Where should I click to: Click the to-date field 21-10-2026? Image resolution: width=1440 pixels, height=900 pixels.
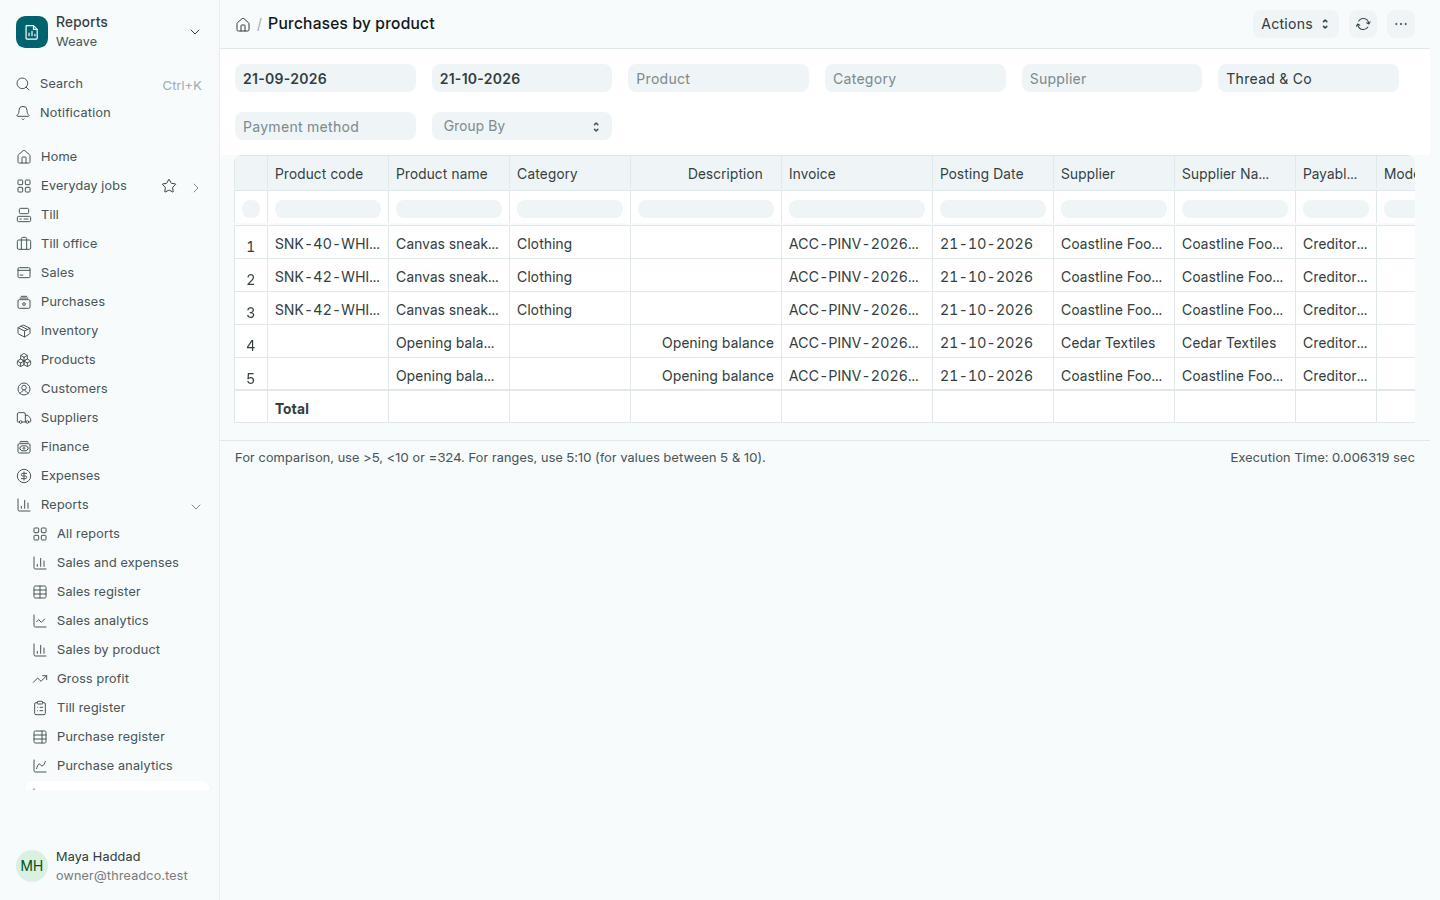521,78
